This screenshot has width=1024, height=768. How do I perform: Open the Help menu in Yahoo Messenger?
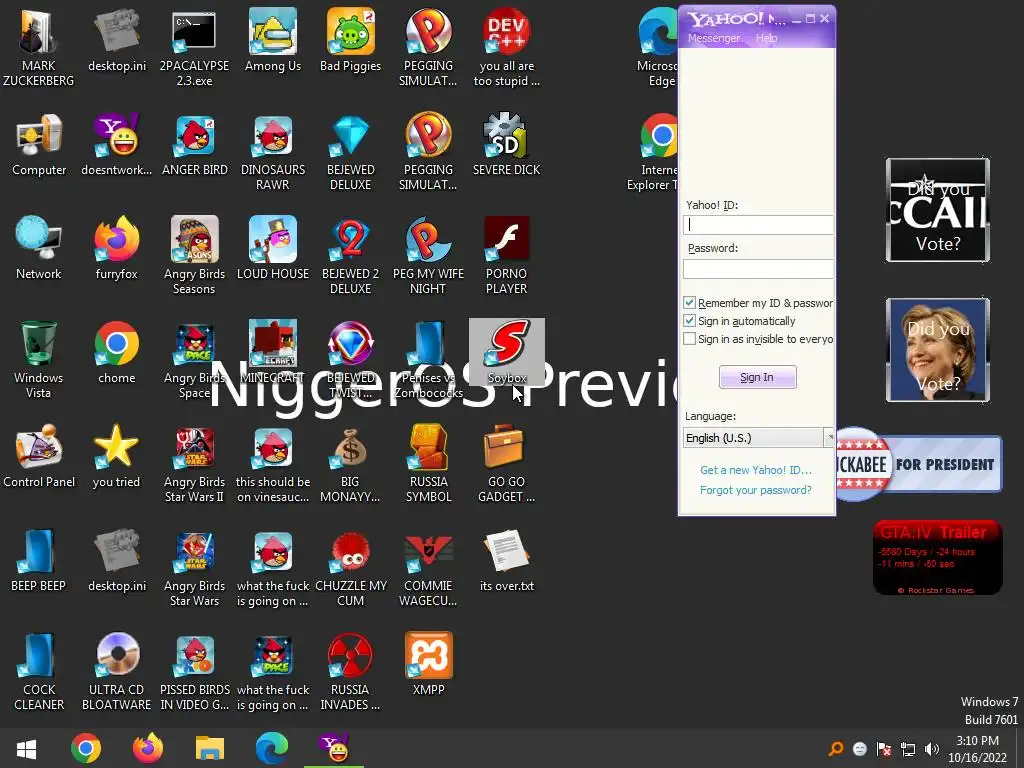tap(767, 38)
